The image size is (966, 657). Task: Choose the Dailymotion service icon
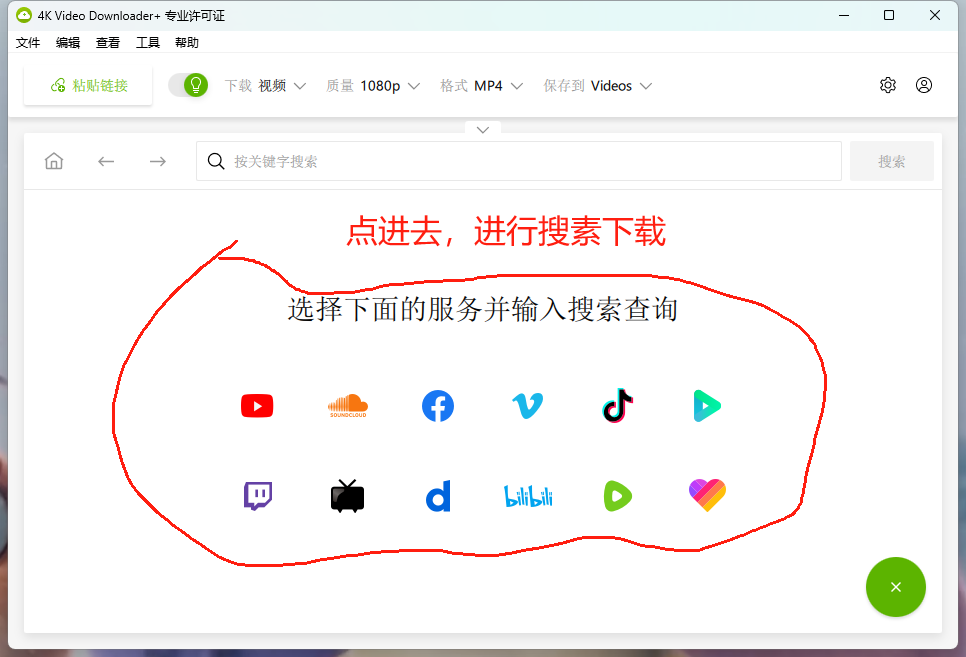(439, 496)
